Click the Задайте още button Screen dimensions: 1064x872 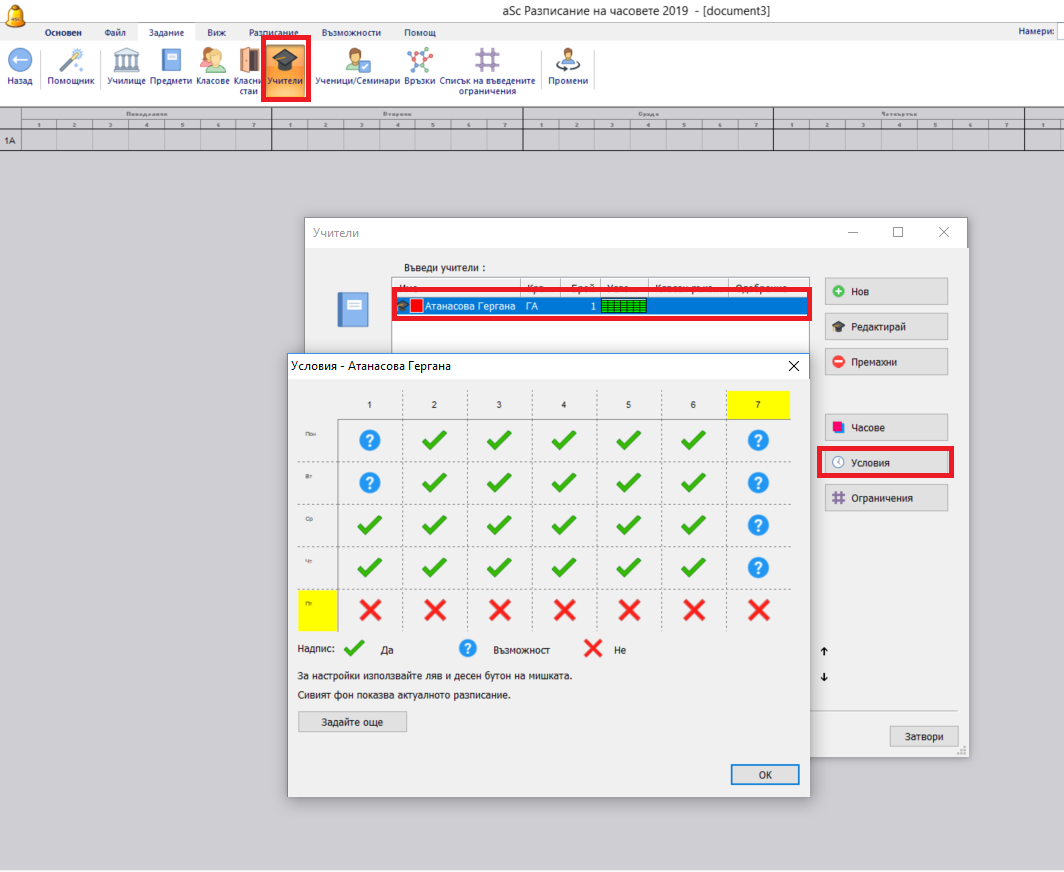pos(352,722)
